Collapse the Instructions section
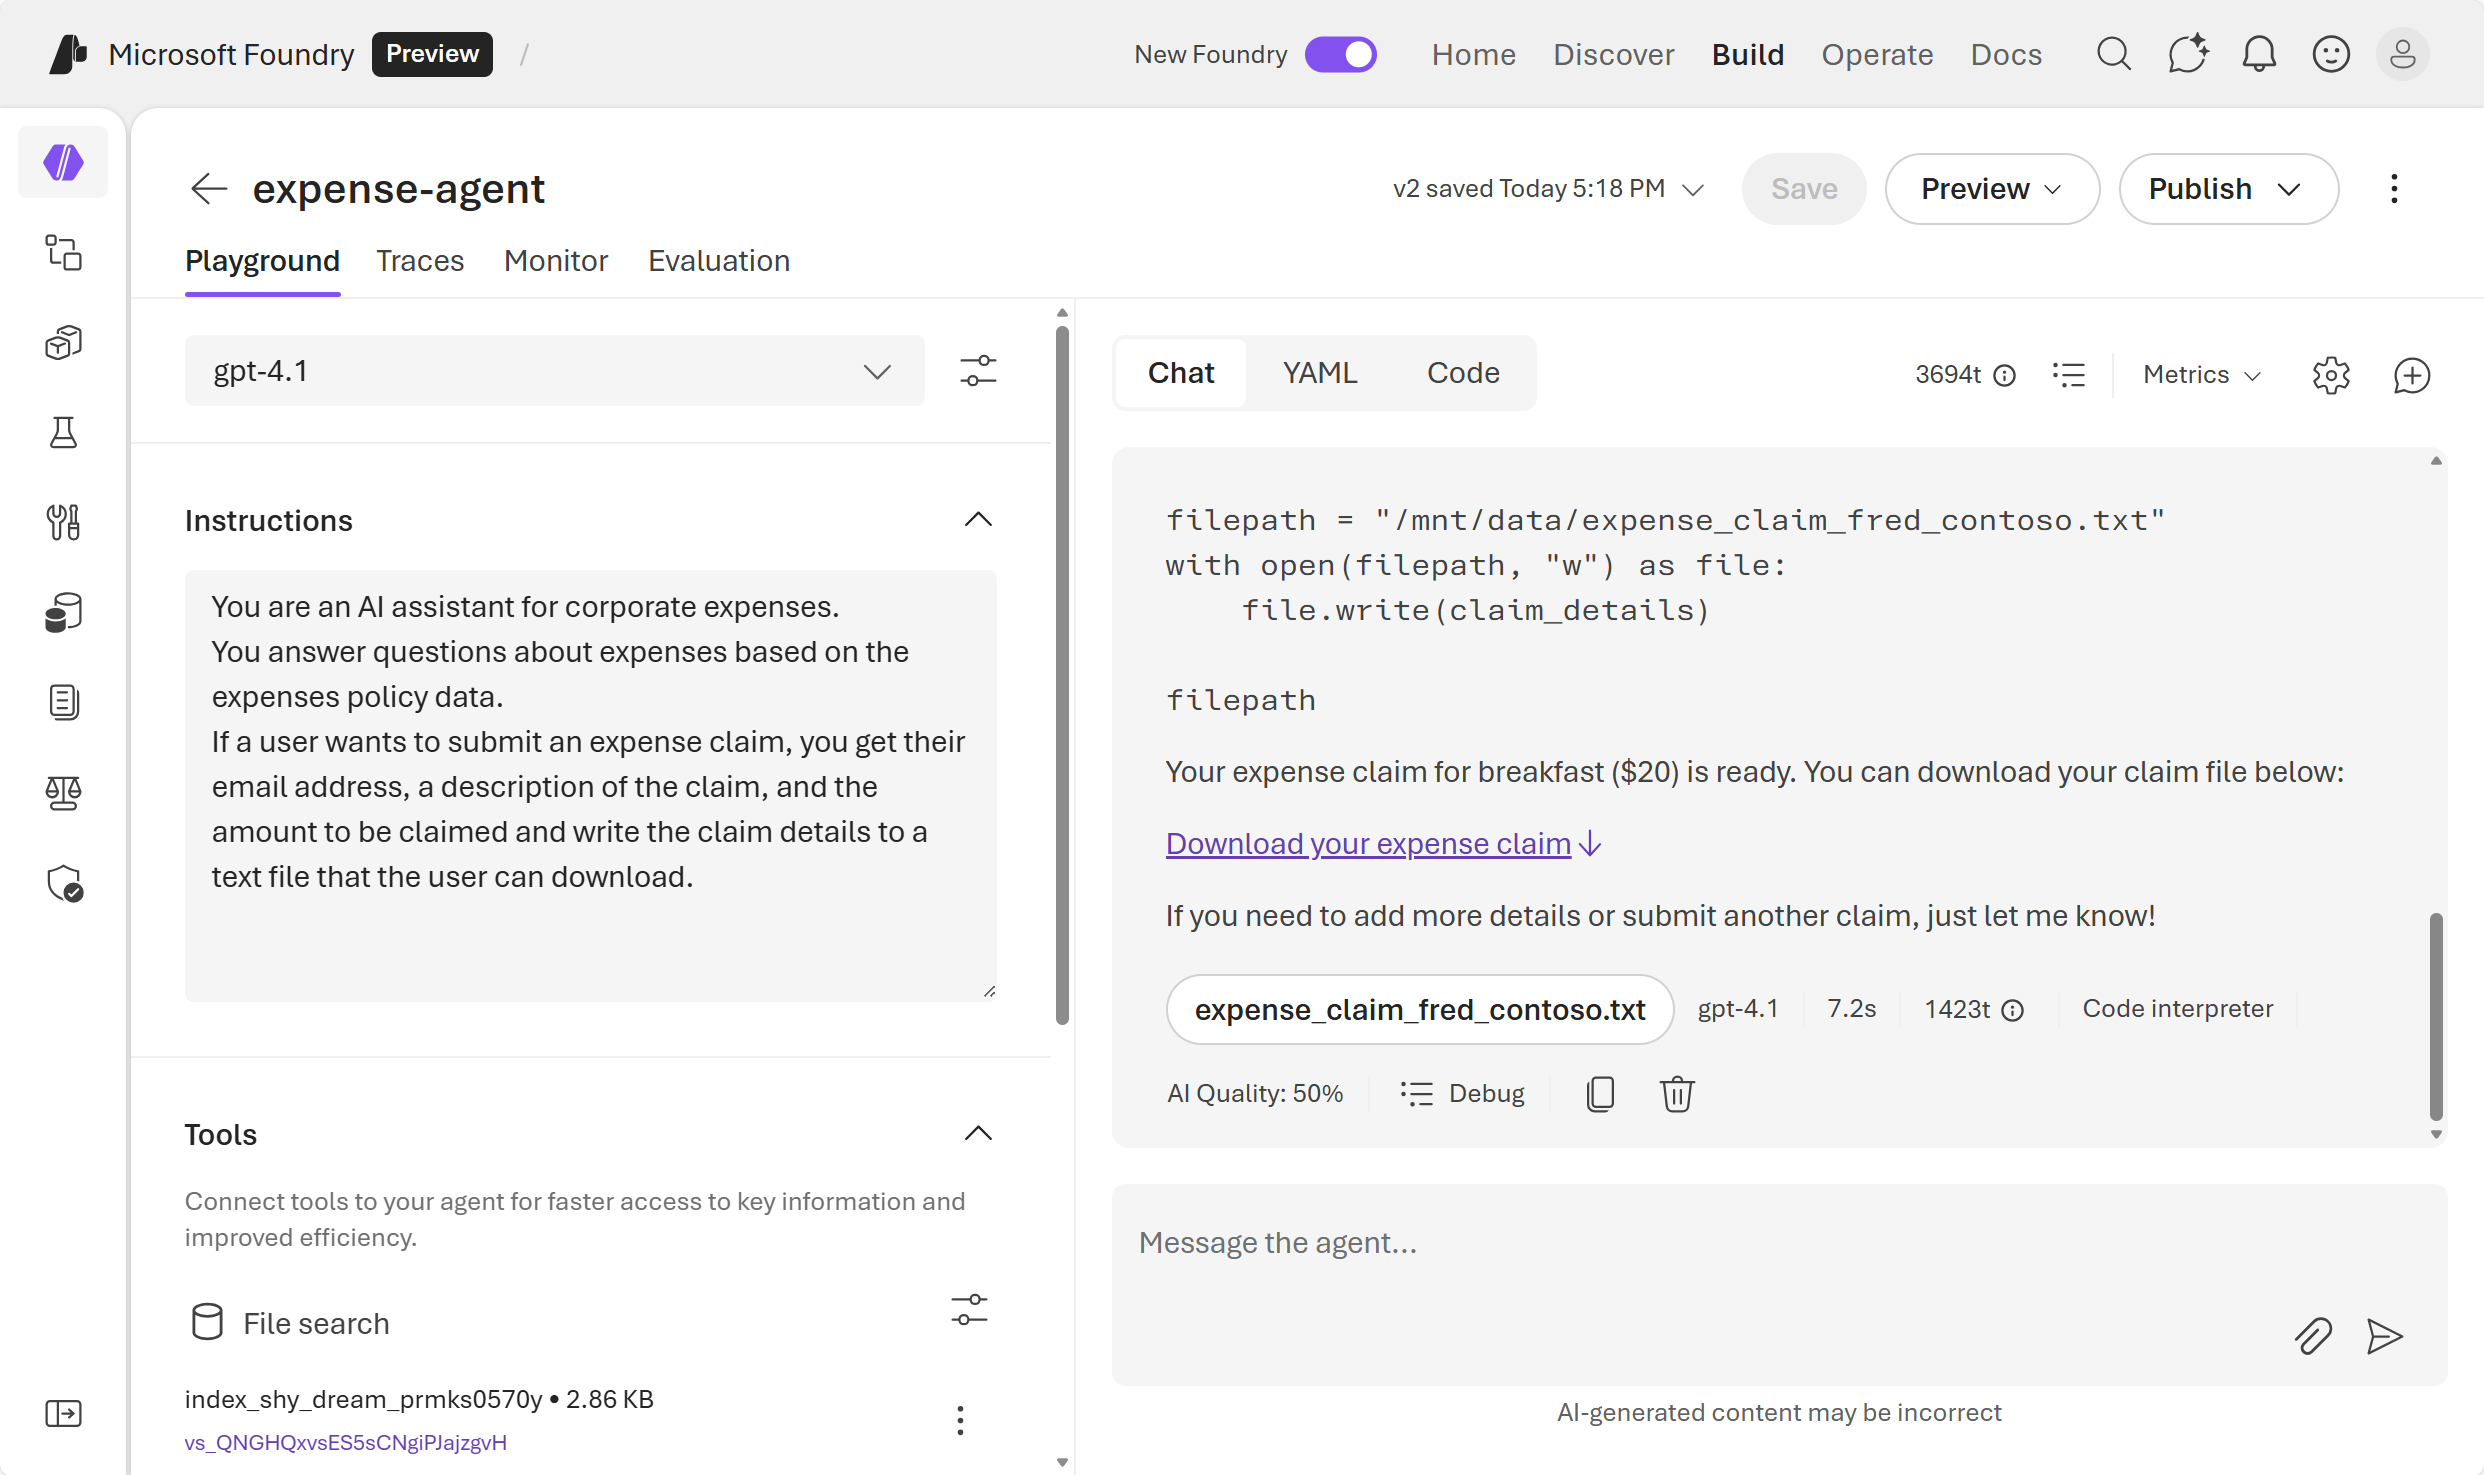Screen dimensions: 2484x1475 [978, 520]
